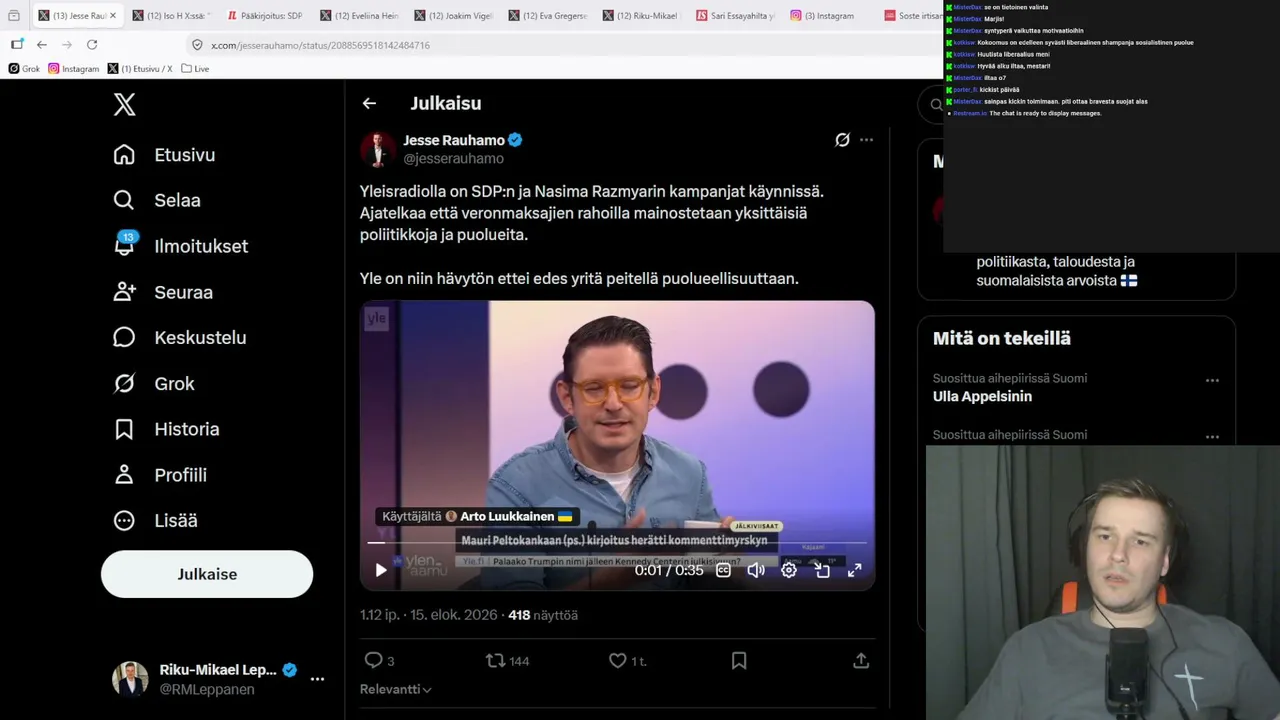
Task: Go back with the Julkaisu back arrow
Action: (x=369, y=103)
